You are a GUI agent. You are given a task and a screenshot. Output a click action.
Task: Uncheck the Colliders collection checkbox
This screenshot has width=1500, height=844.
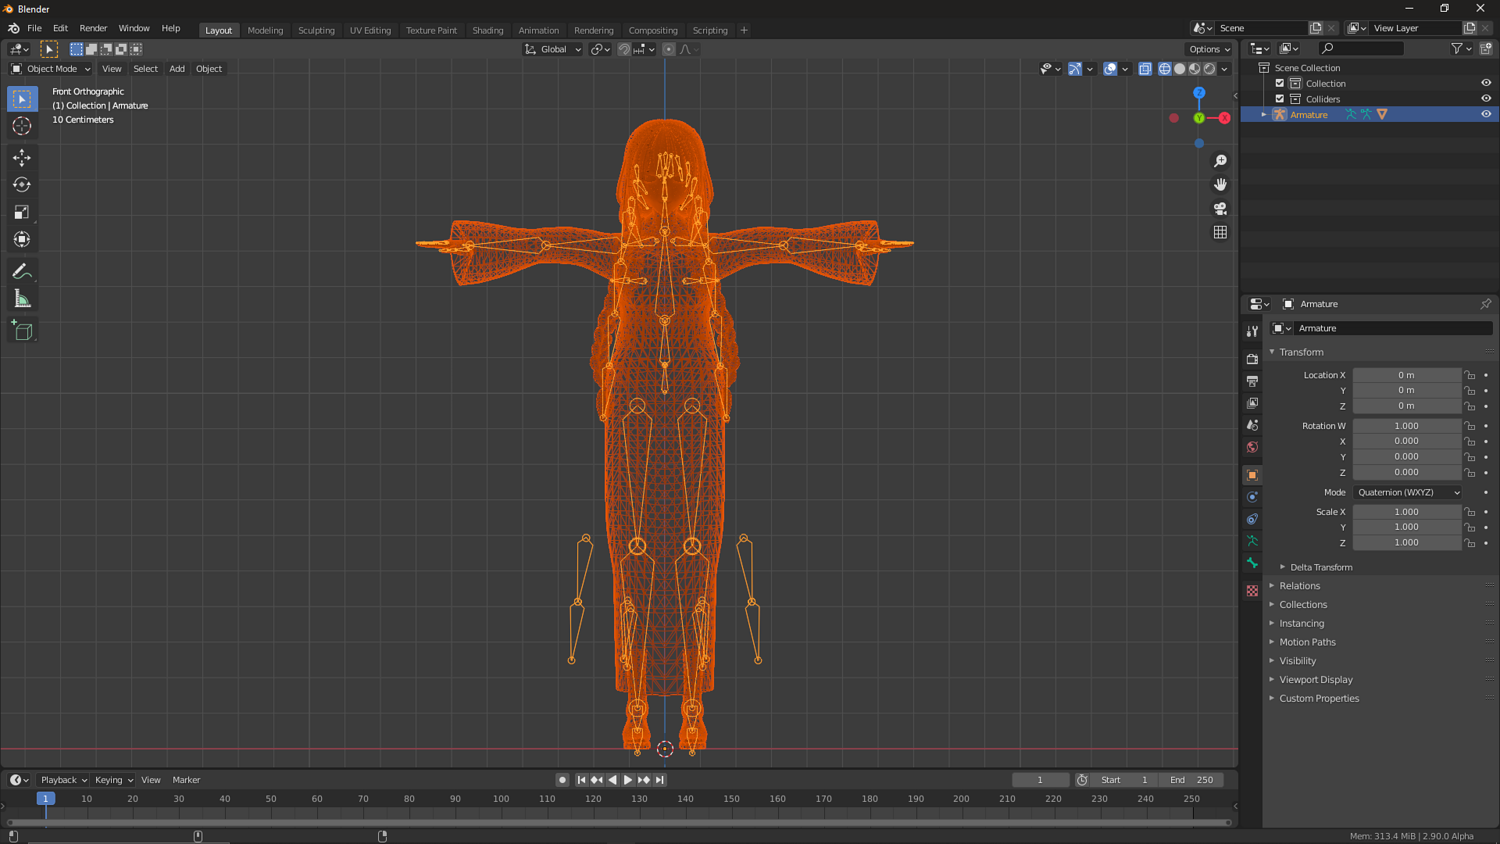pyautogui.click(x=1280, y=99)
